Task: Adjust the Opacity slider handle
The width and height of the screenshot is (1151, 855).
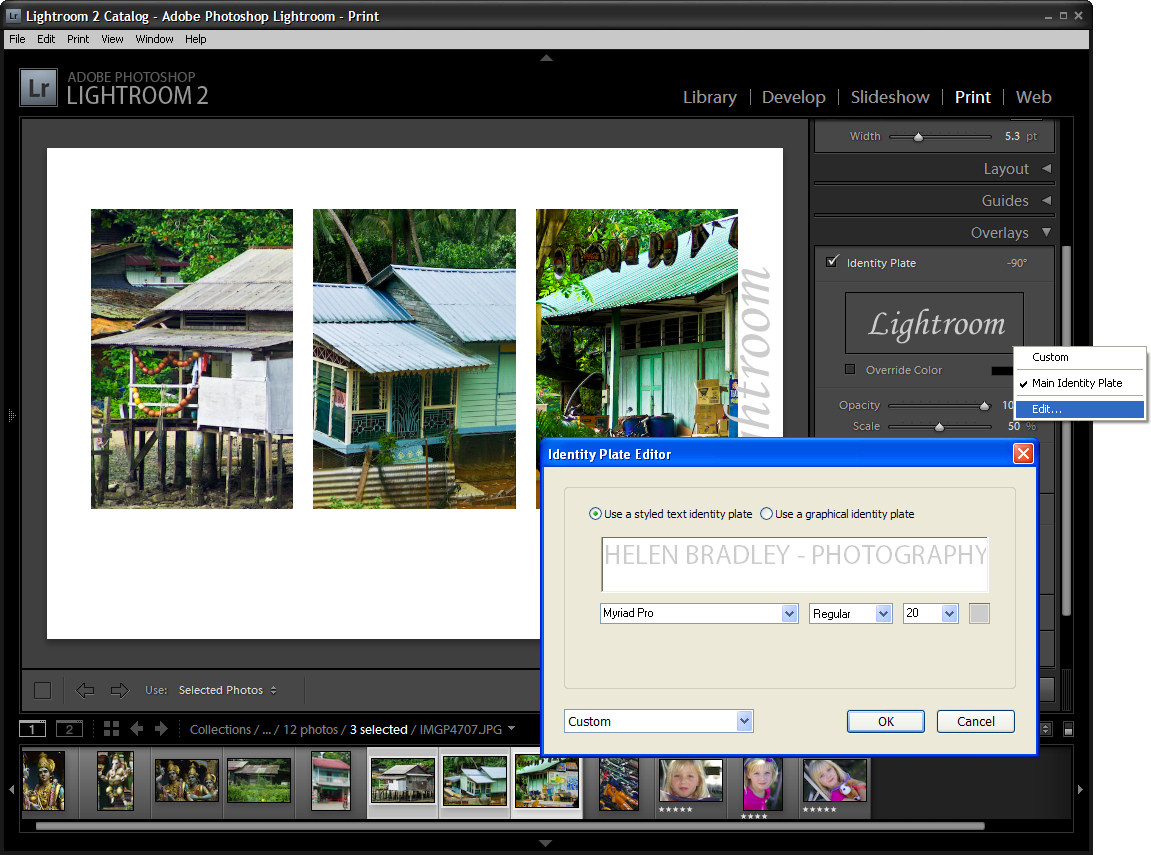Action: point(984,405)
